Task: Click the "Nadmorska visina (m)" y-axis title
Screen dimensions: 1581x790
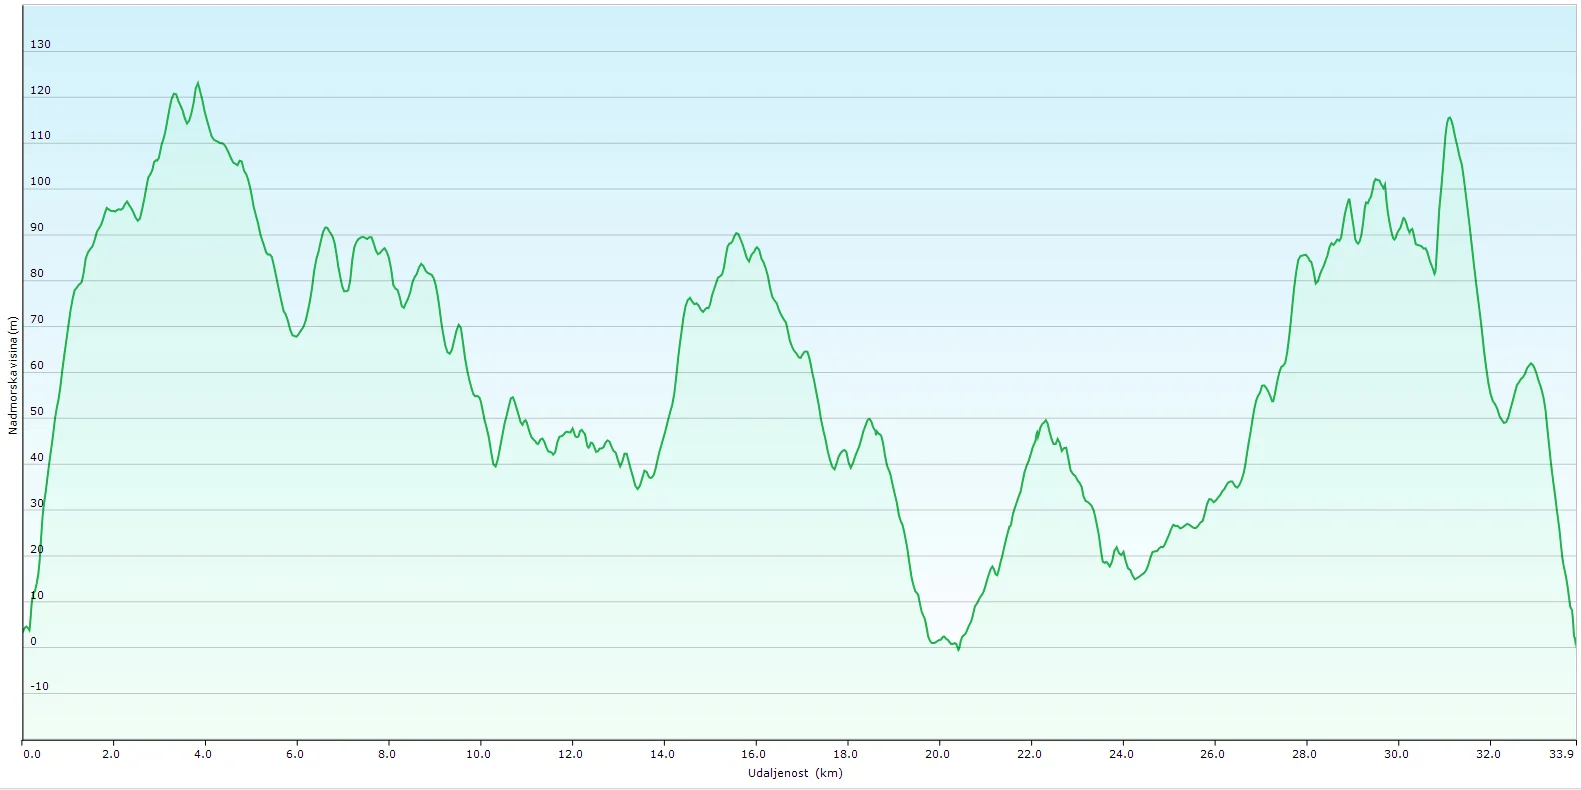Action: click(13, 375)
